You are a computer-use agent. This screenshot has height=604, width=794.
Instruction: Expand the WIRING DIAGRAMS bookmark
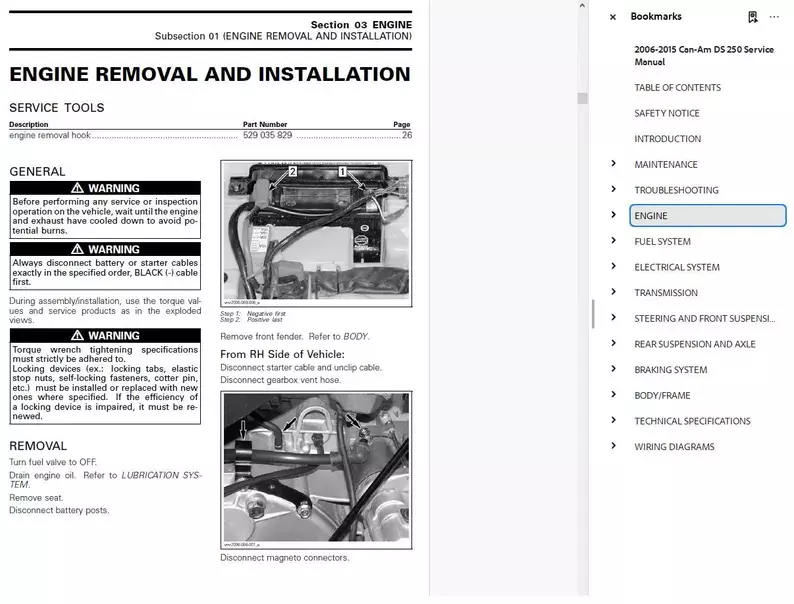click(613, 447)
